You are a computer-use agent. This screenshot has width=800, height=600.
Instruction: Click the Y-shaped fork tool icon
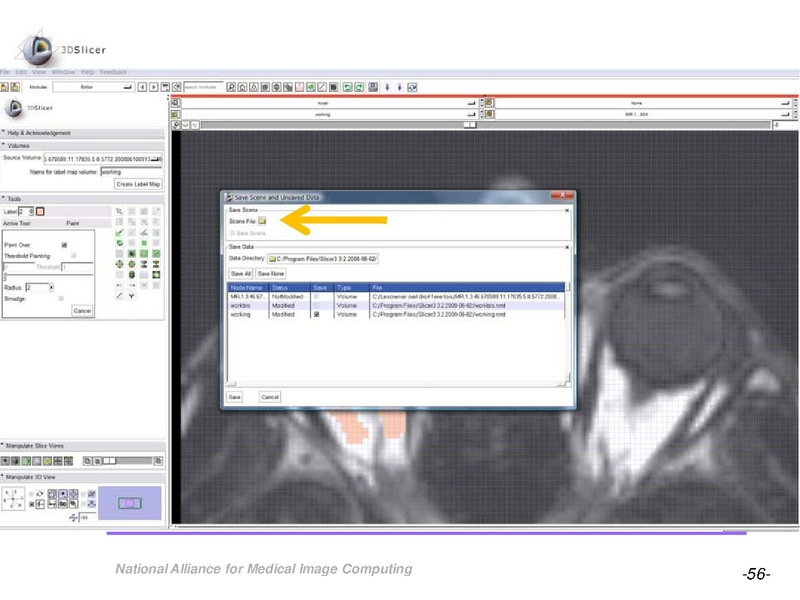[132, 296]
